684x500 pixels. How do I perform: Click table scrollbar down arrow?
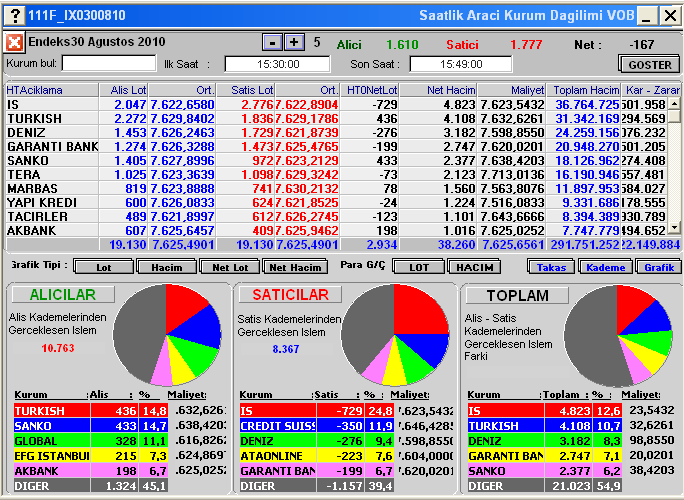point(674,228)
